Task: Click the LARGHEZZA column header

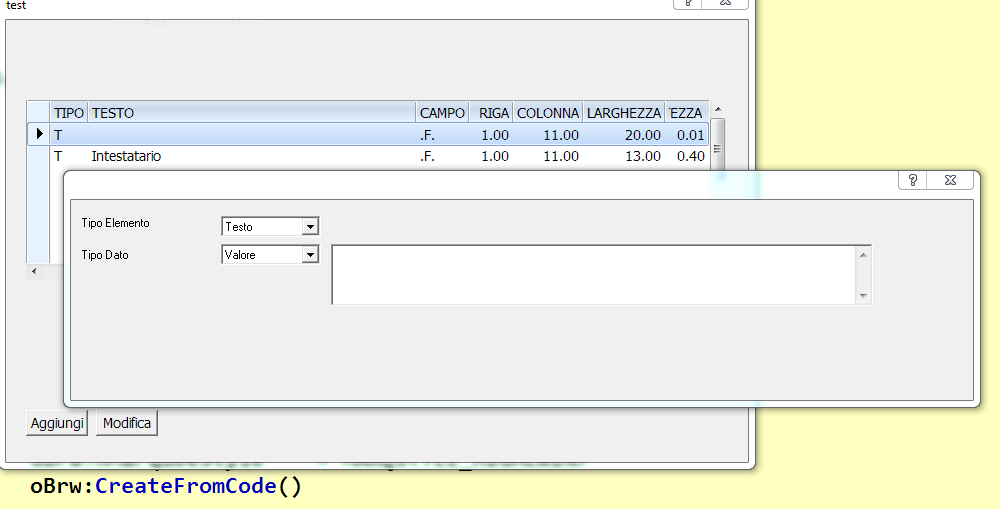Action: [x=624, y=113]
